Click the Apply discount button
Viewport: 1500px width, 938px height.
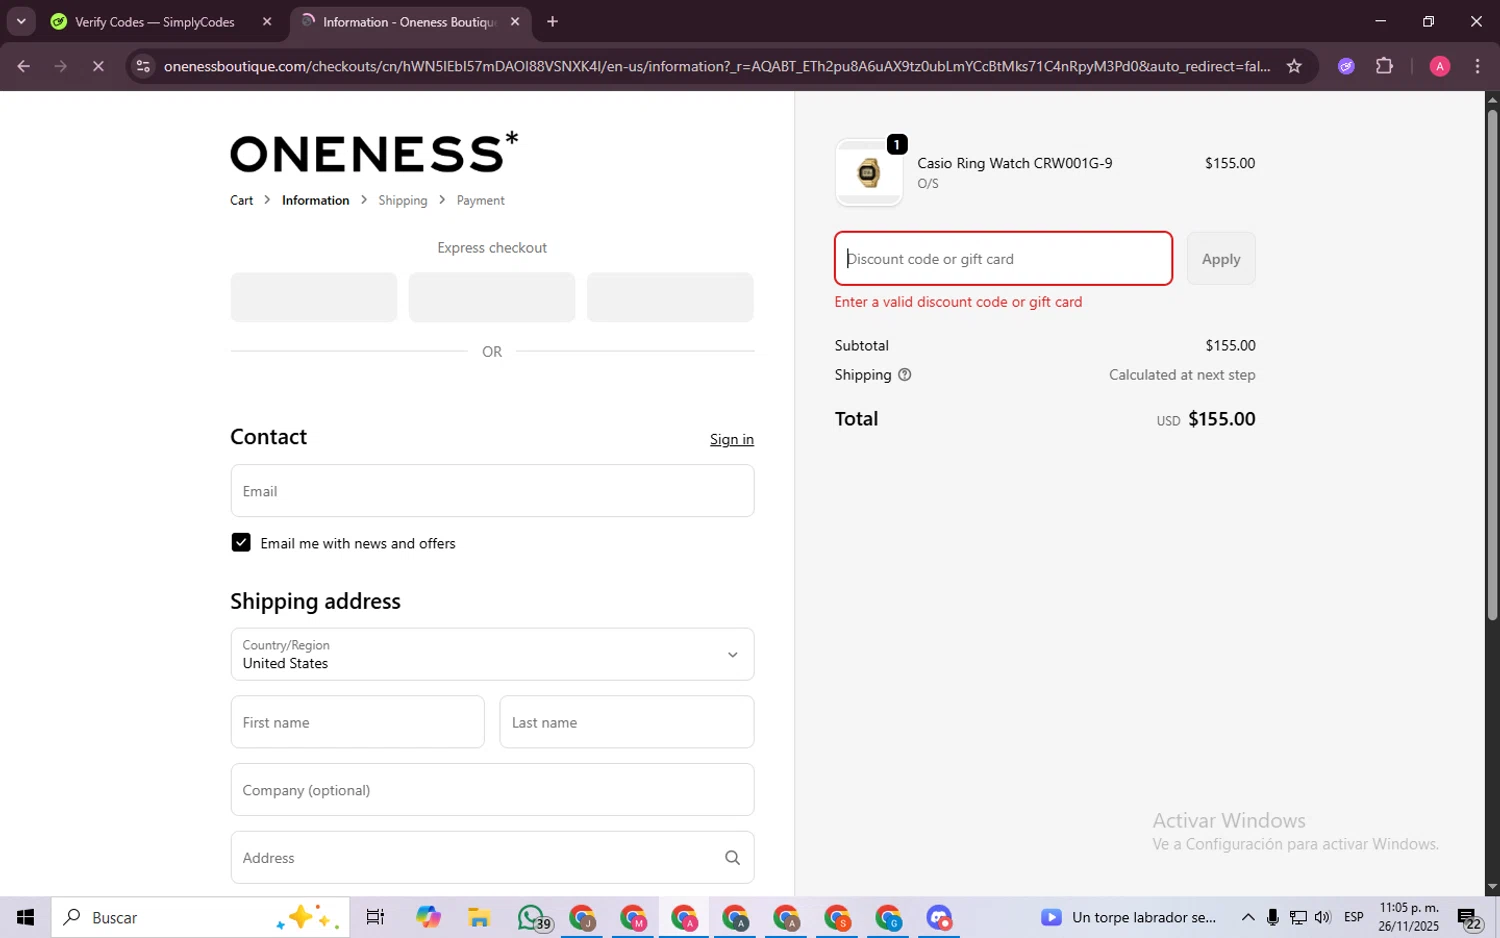[x=1220, y=259]
